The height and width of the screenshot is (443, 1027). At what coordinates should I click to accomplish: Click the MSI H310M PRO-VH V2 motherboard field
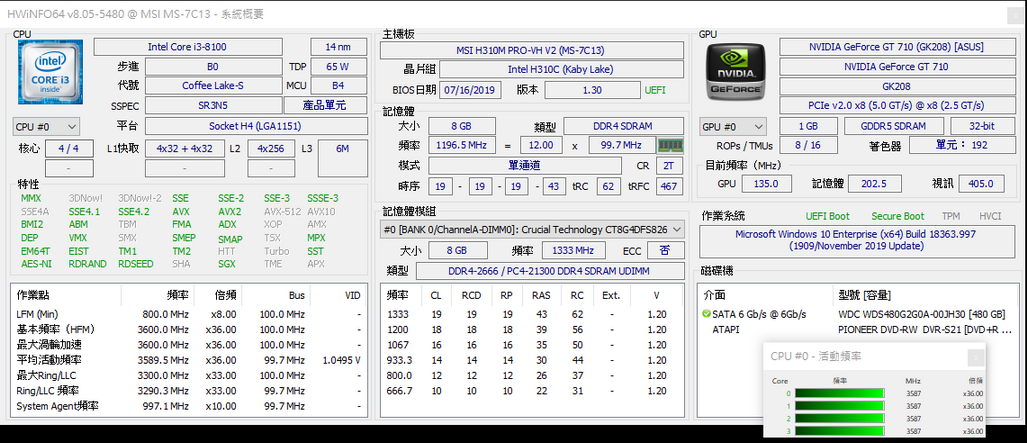[x=531, y=50]
